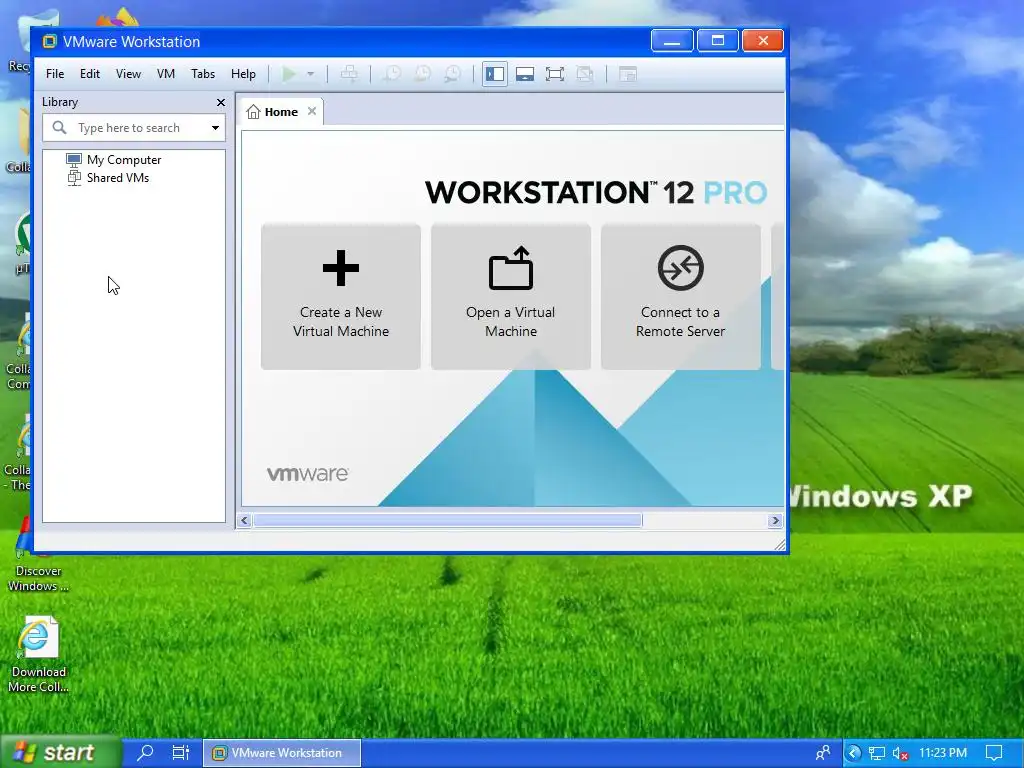Open the Tabs menu

point(202,74)
